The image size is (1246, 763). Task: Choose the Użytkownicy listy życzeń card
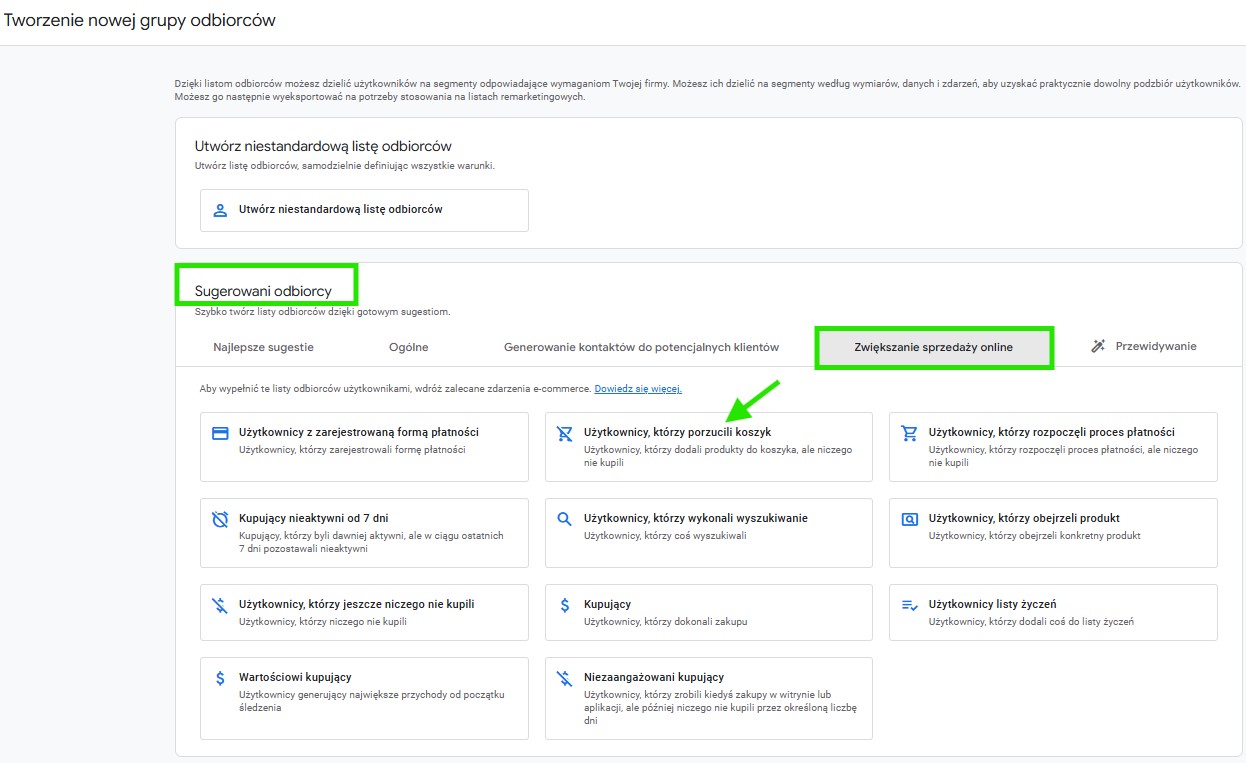point(1053,612)
